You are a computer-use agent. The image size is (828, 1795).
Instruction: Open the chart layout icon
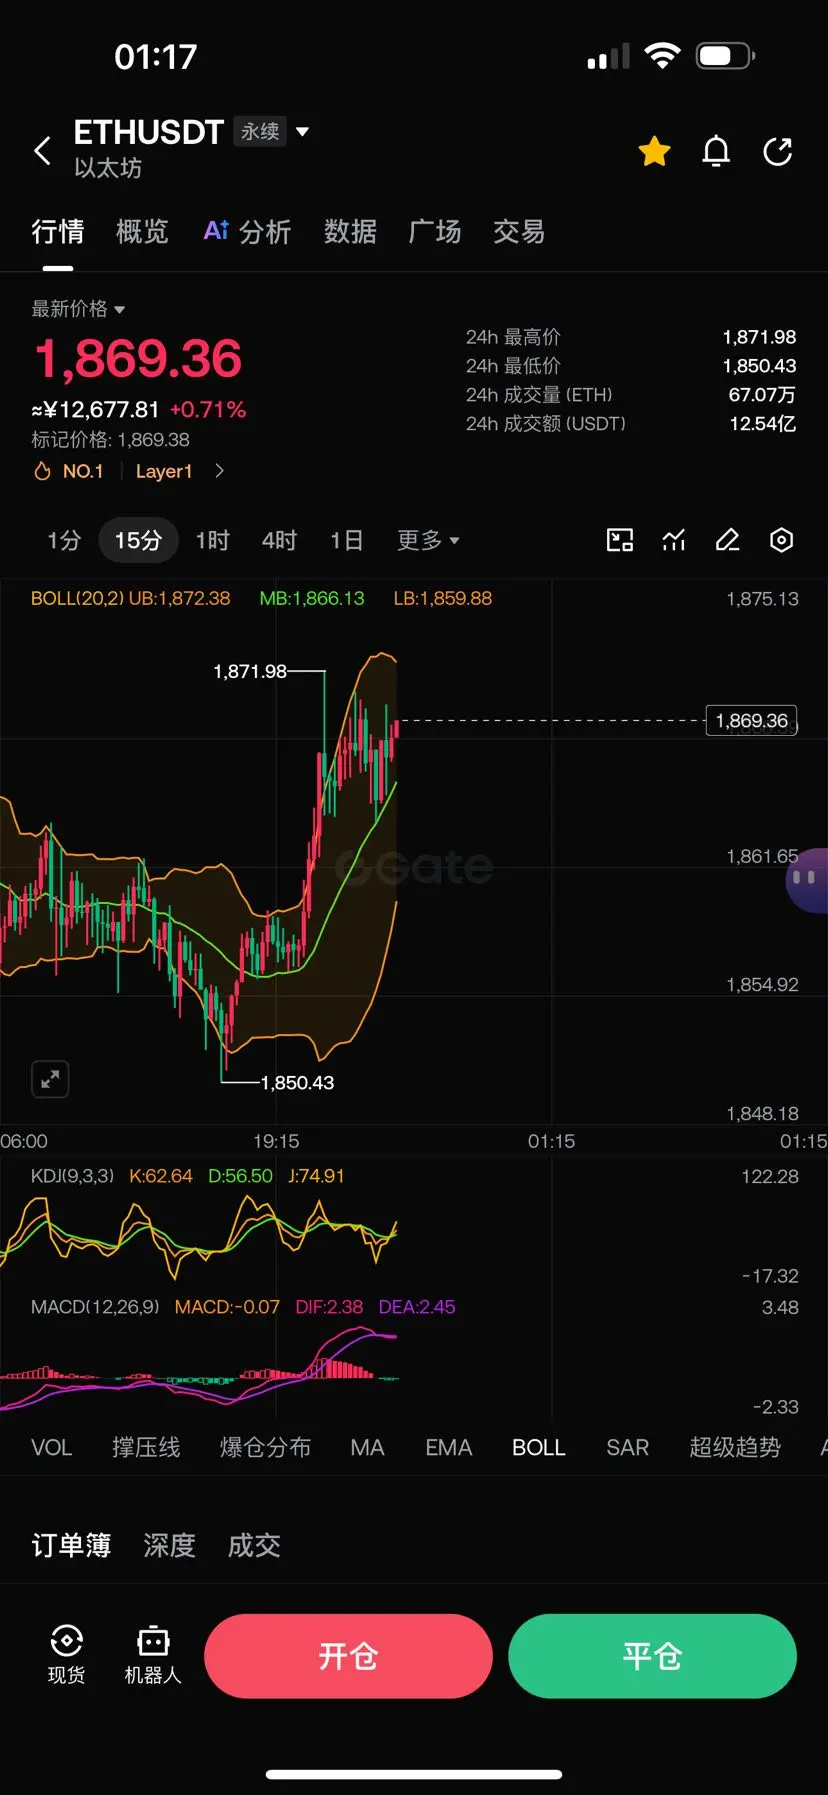point(620,541)
